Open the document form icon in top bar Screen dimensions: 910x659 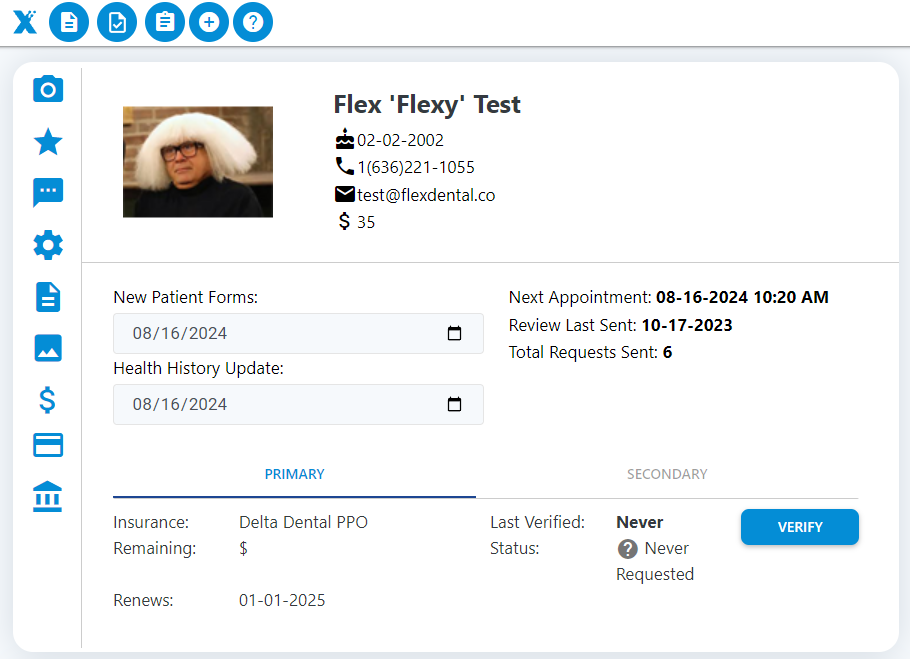tap(69, 22)
